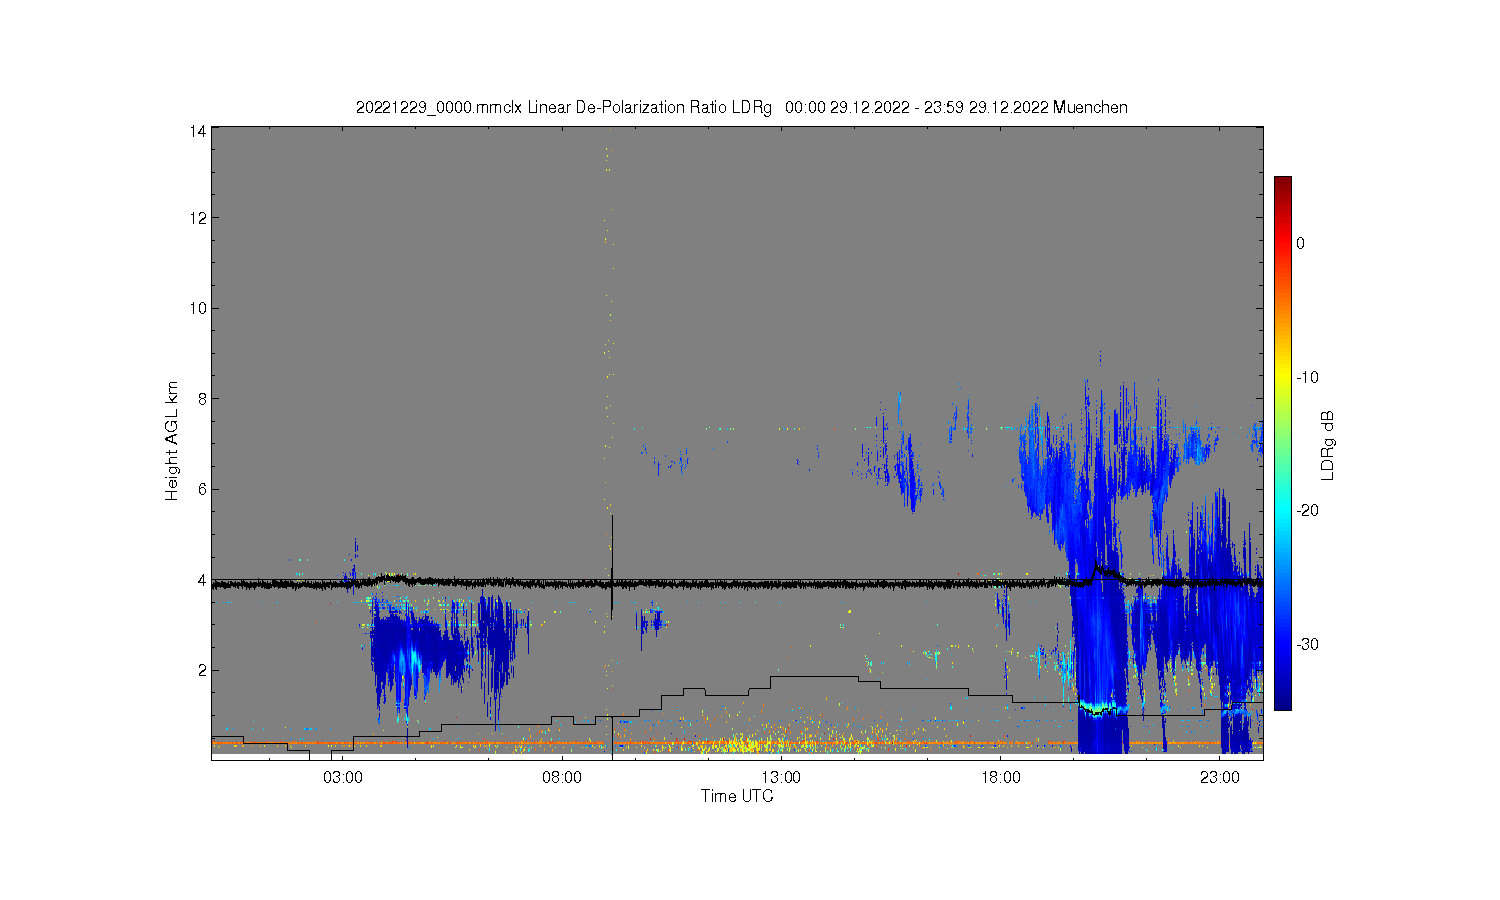Click the colorbar -10 dB tick label
The width and height of the screenshot is (1500, 900).
point(1307,377)
